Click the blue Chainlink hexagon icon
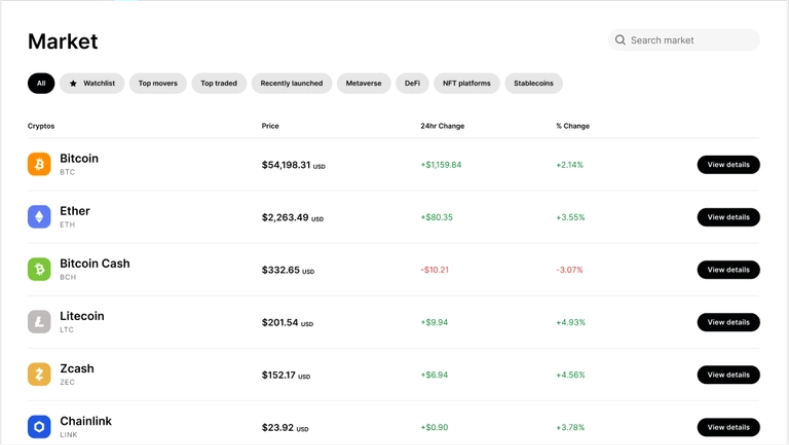The height and width of the screenshot is (445, 789). [39, 427]
